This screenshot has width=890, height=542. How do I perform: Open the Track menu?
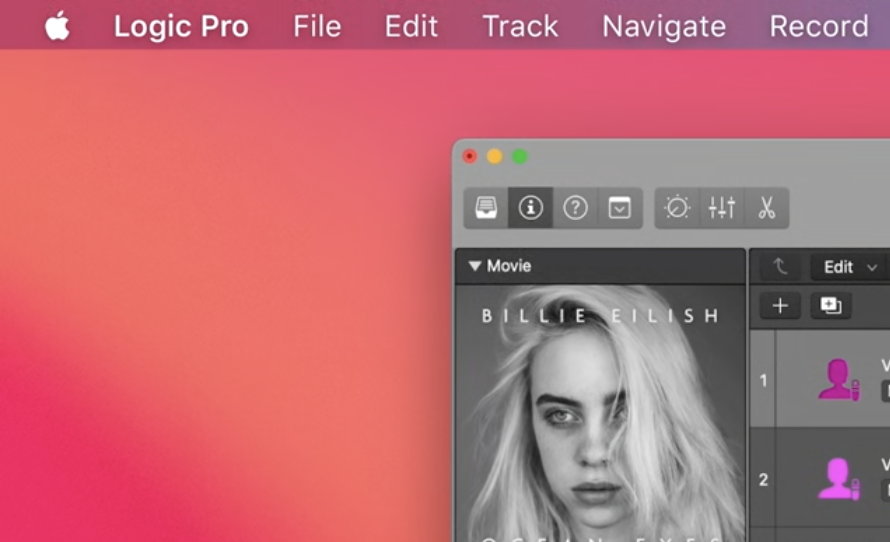[520, 26]
